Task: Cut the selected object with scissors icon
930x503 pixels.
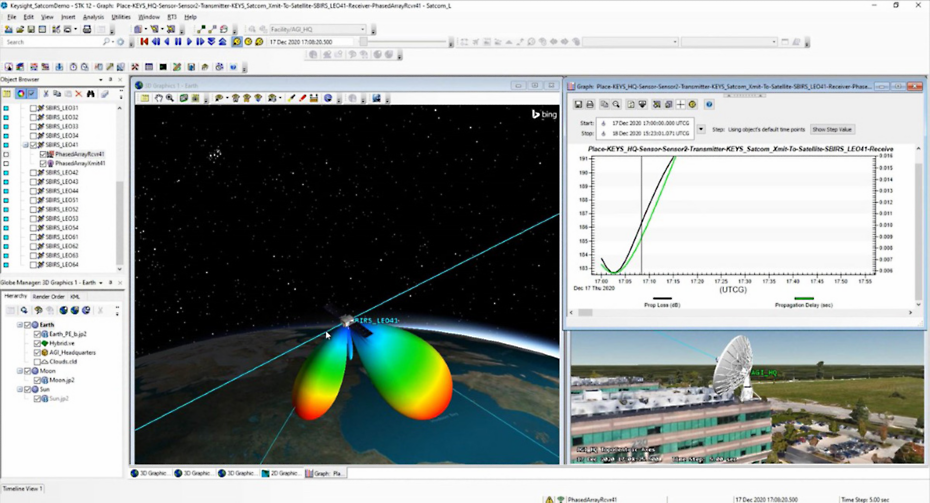Action: pyautogui.click(x=46, y=94)
